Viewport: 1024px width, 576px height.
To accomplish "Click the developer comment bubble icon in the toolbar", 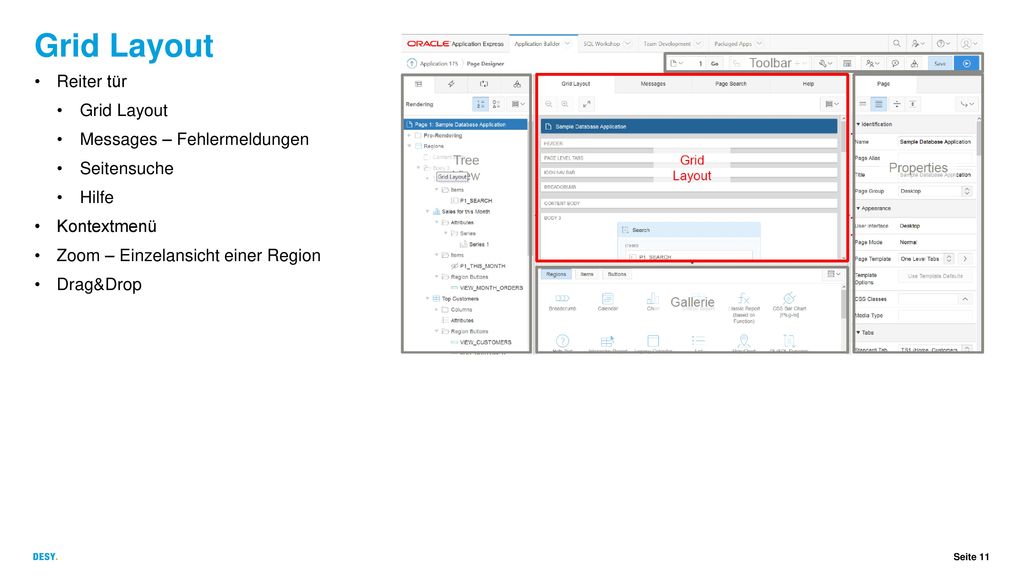I will (x=895, y=63).
